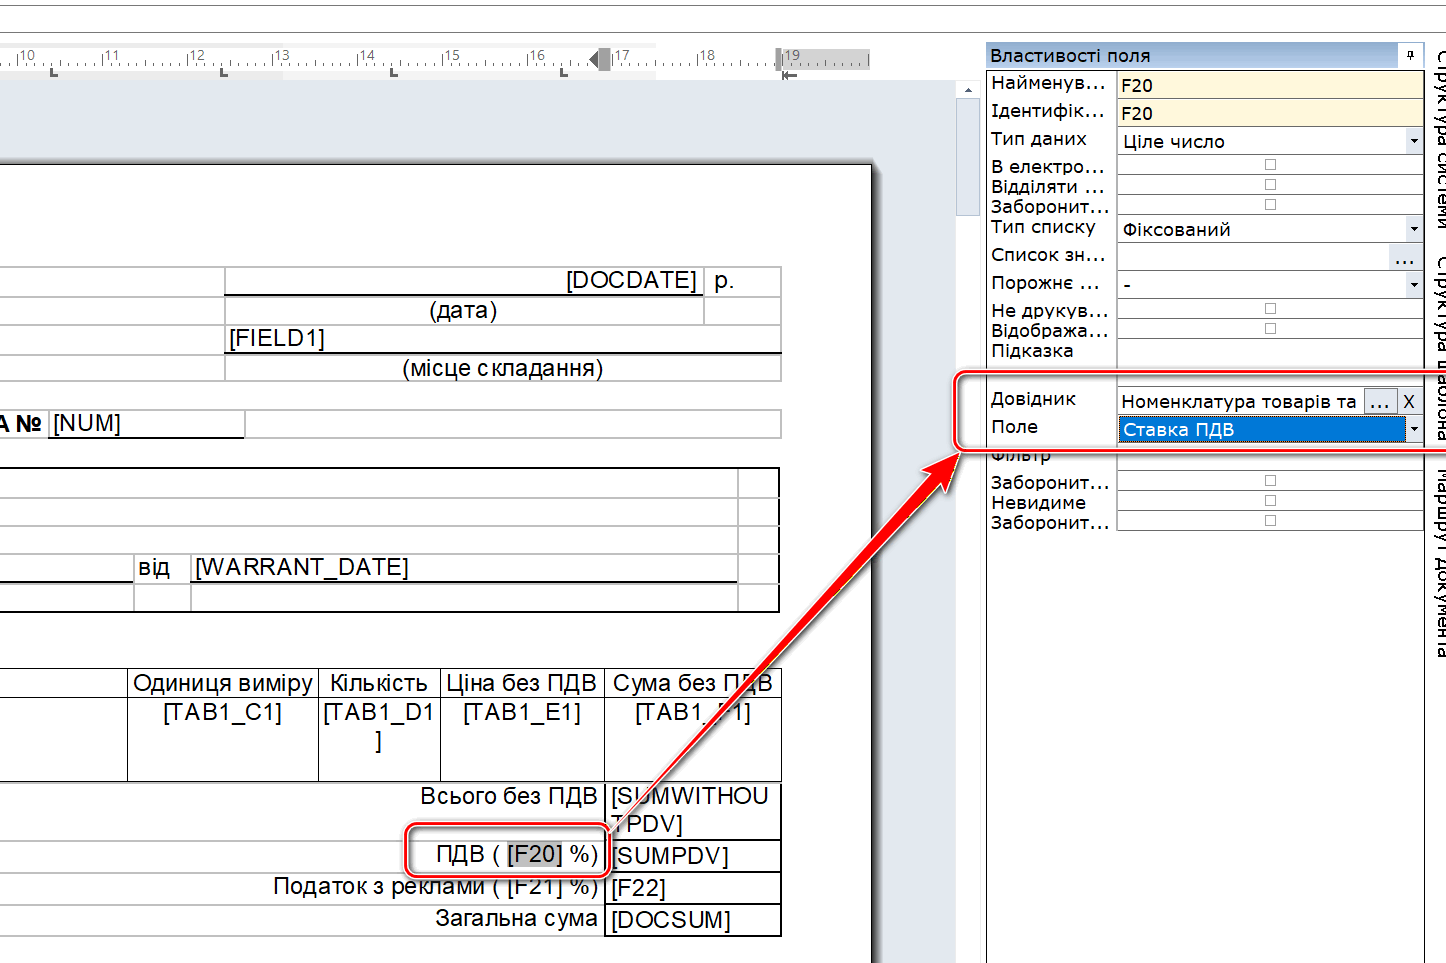Expand the Тип даних dropdown

(x=1413, y=141)
